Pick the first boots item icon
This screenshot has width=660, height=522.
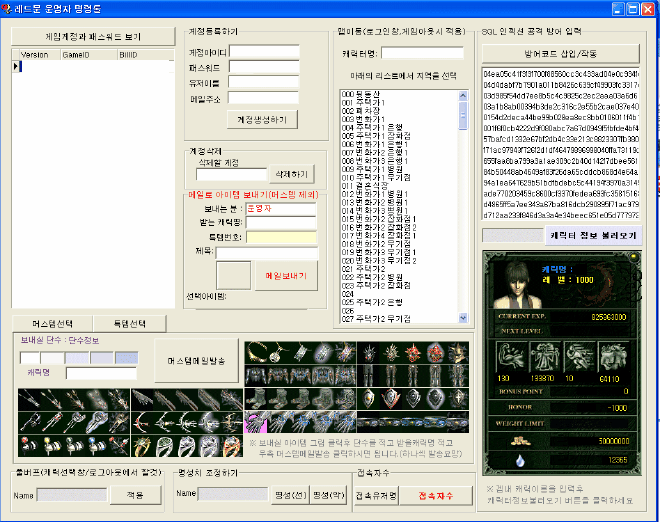256,398
